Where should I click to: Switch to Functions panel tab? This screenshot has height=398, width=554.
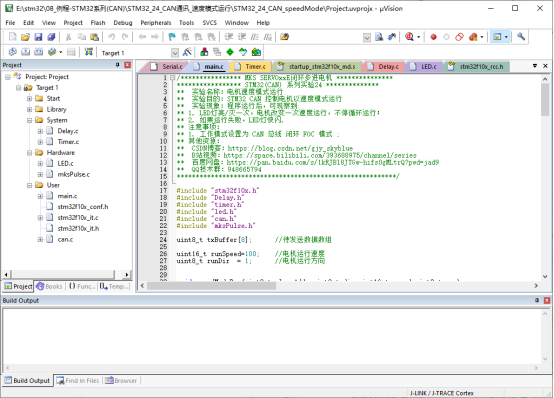coord(82,286)
